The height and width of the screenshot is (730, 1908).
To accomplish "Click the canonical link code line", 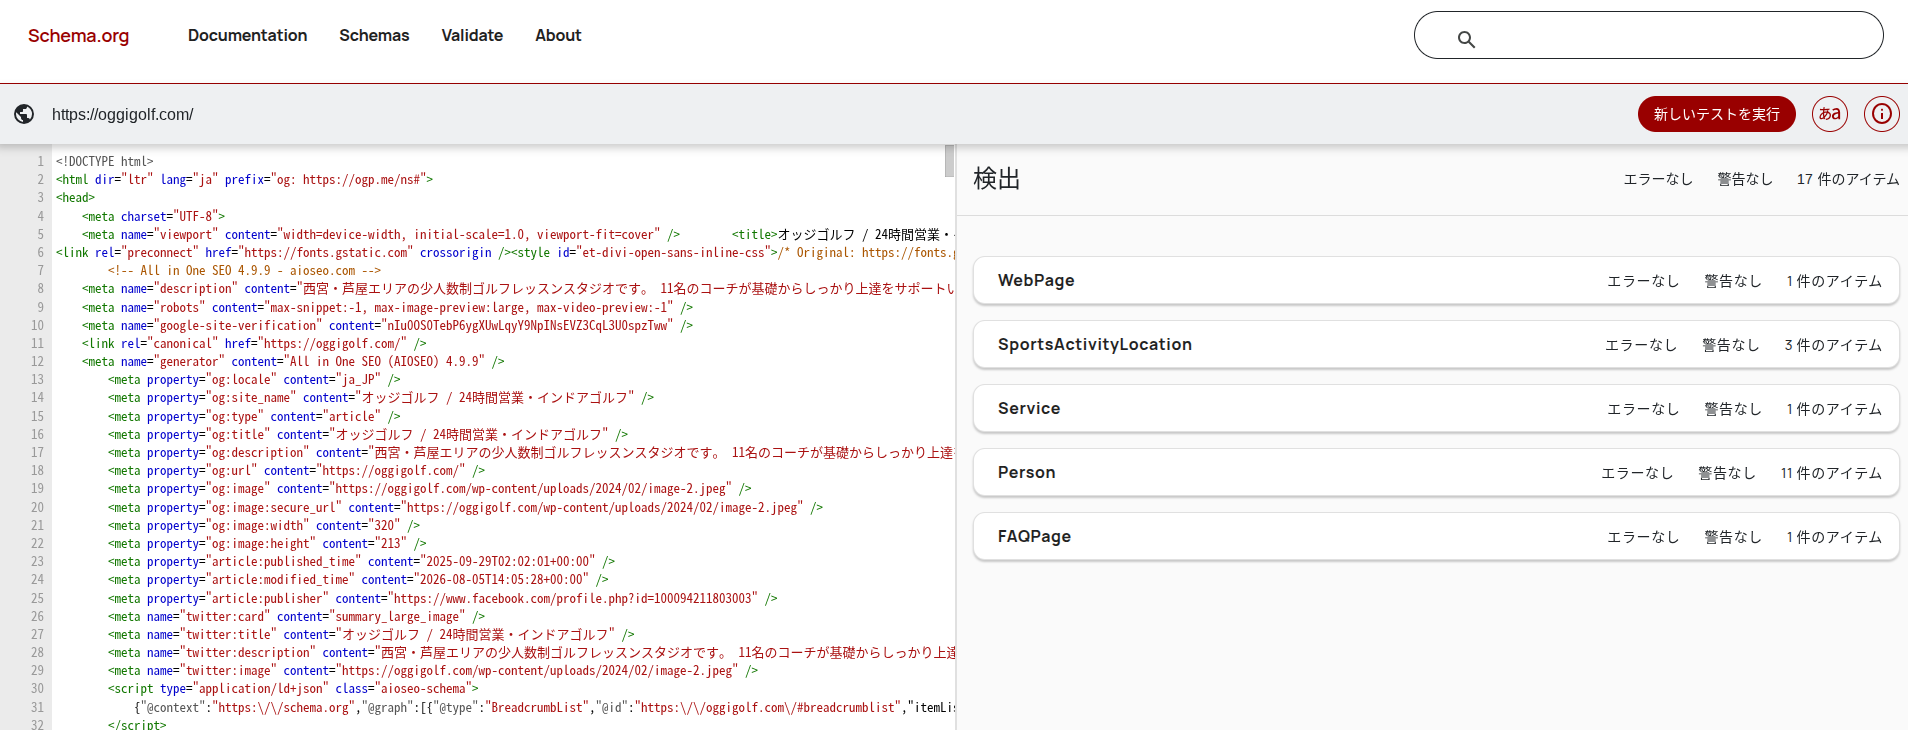I will (x=254, y=343).
